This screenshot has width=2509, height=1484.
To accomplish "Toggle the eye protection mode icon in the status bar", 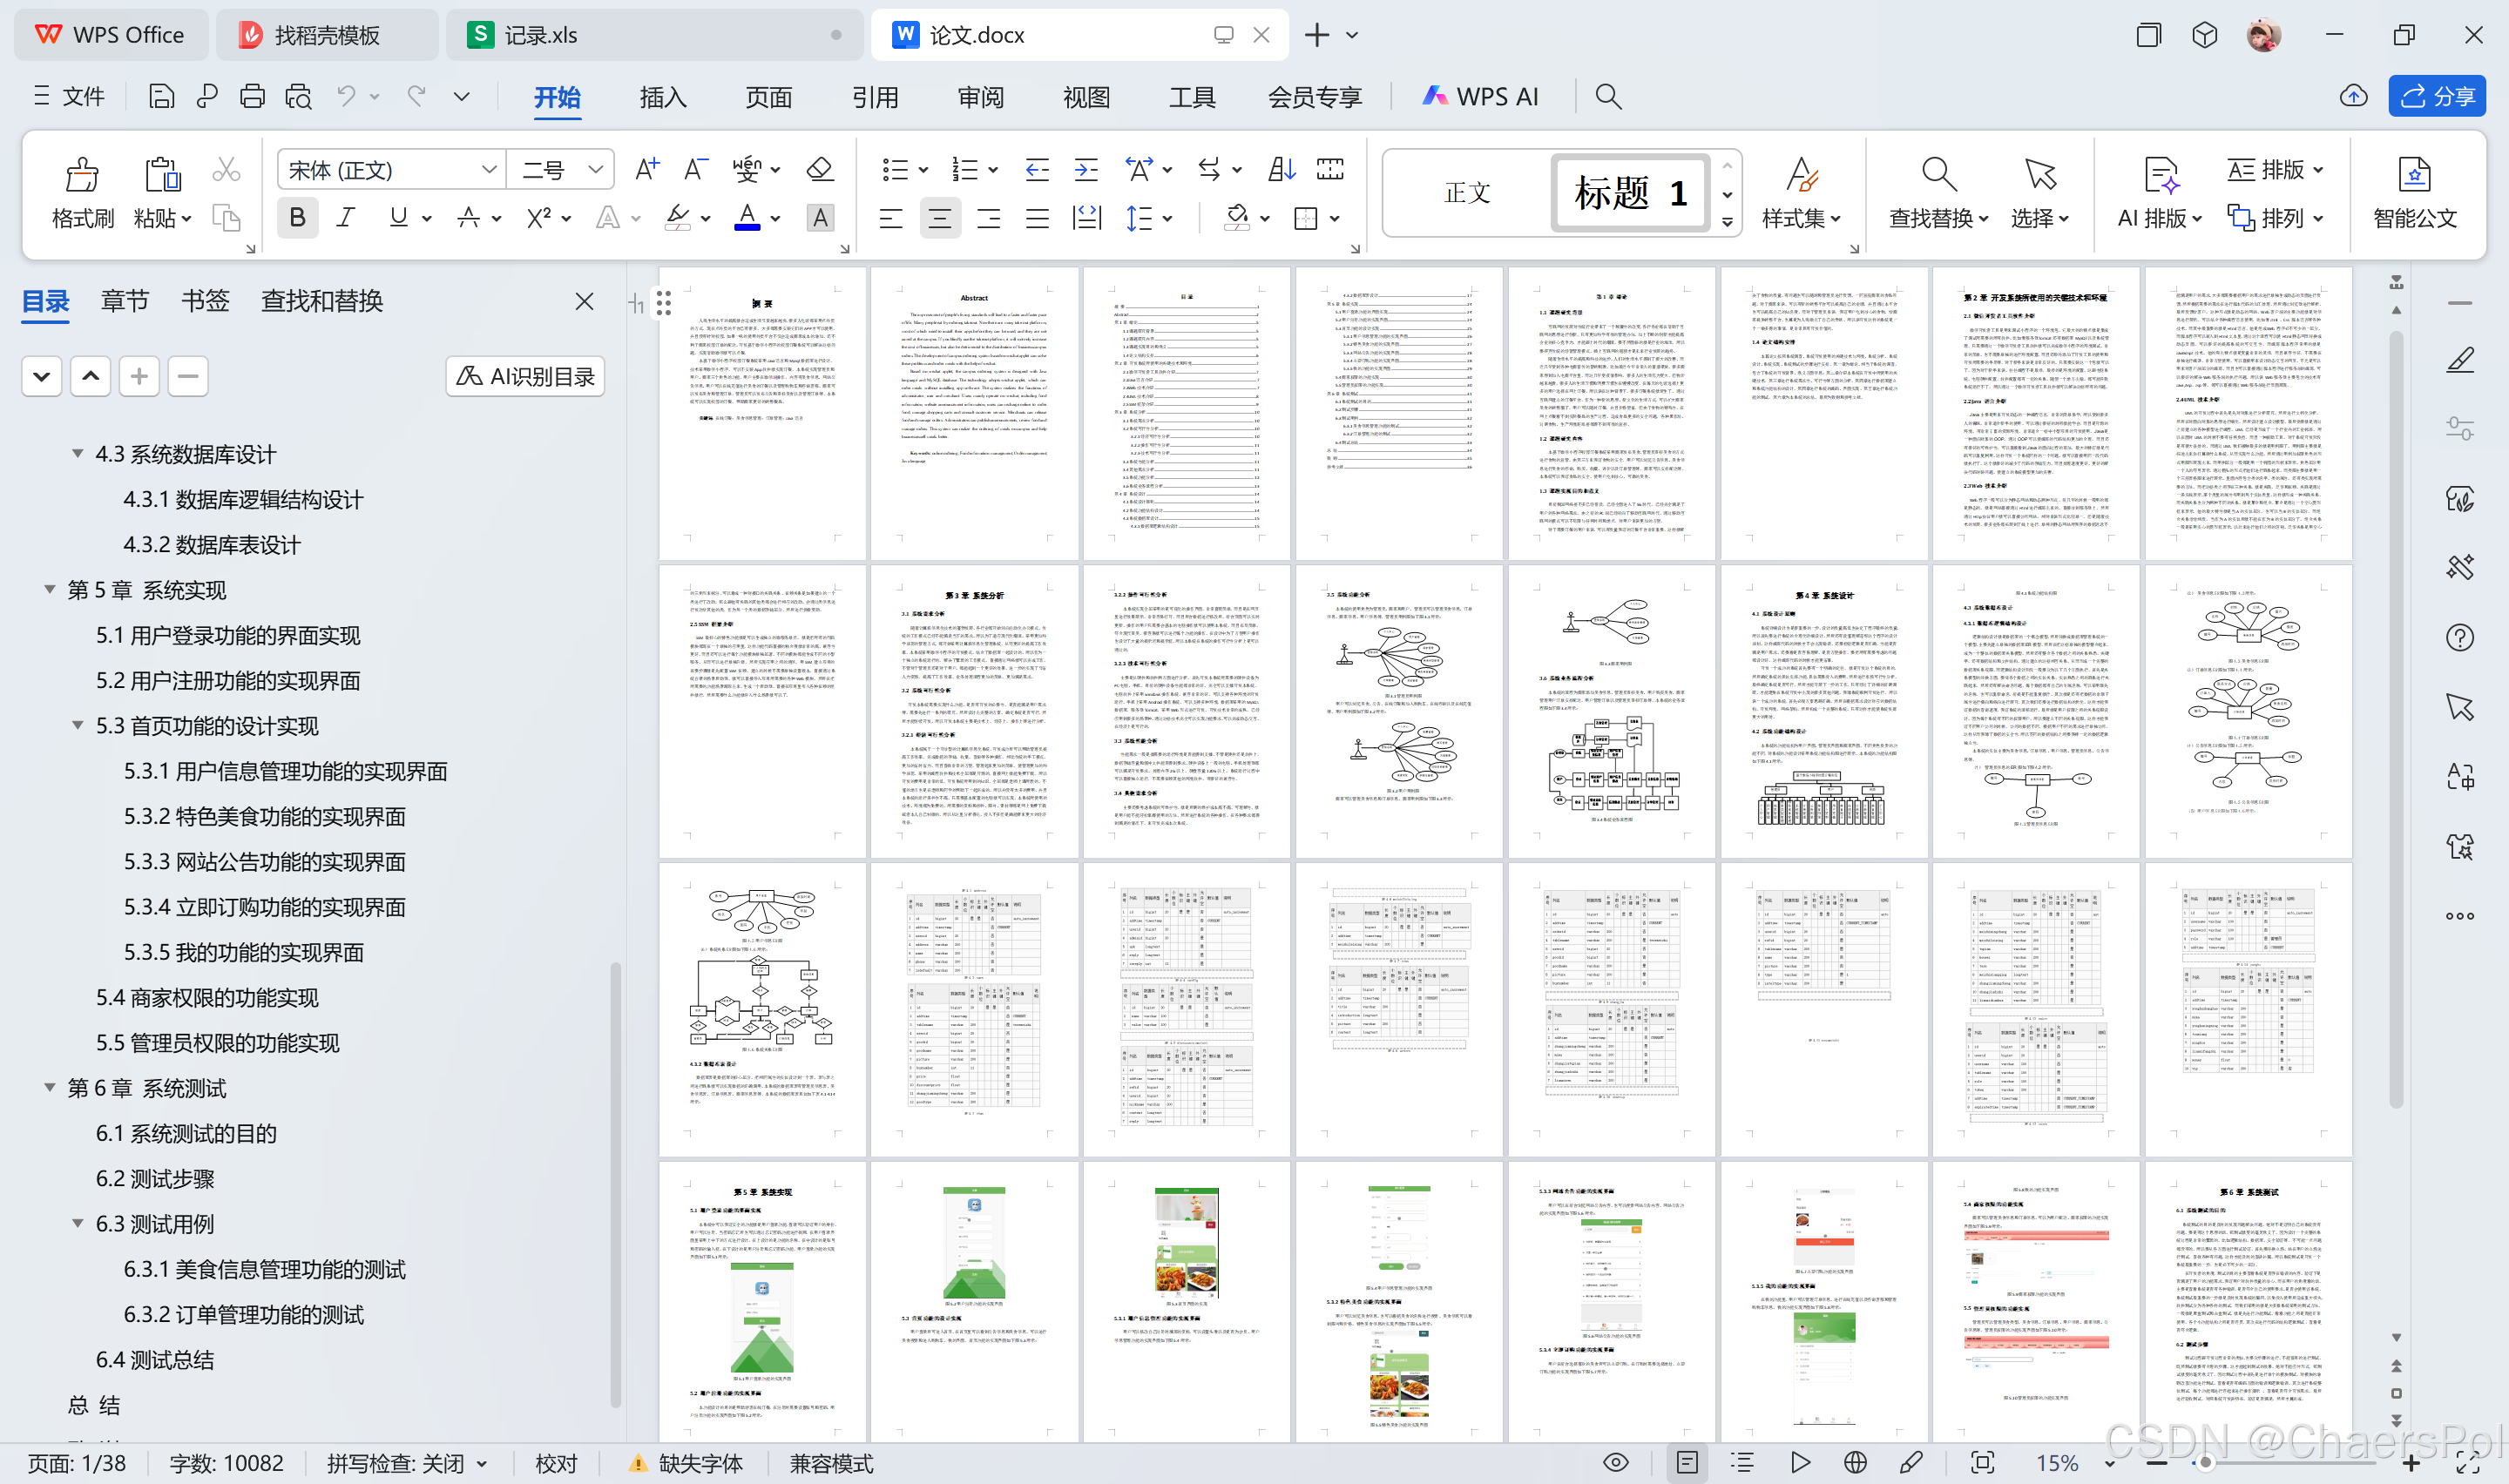I will [1615, 1462].
